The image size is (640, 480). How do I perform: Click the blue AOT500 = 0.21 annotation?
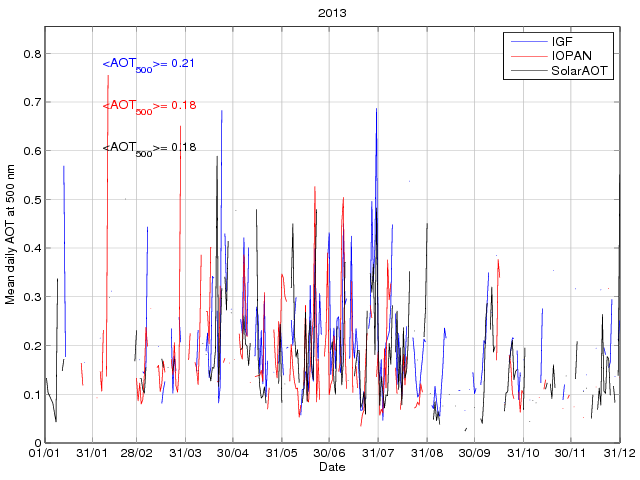click(148, 65)
